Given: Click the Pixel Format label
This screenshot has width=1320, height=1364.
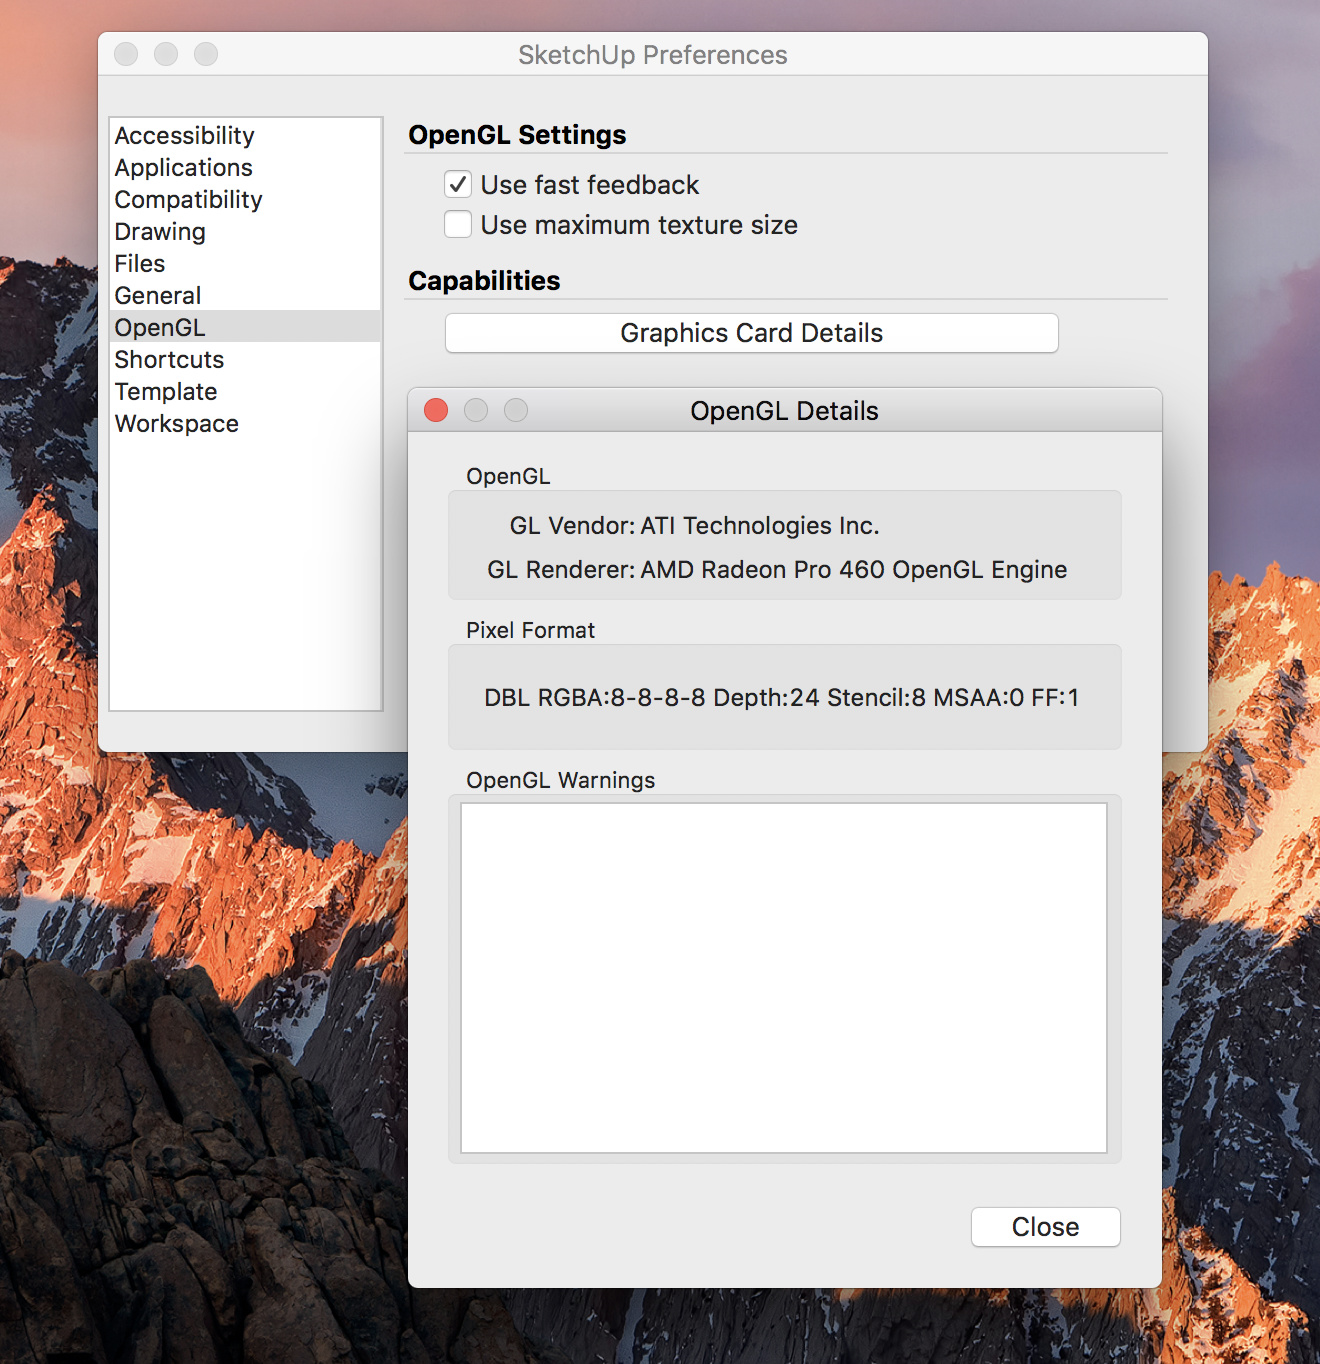Looking at the screenshot, I should click(530, 630).
